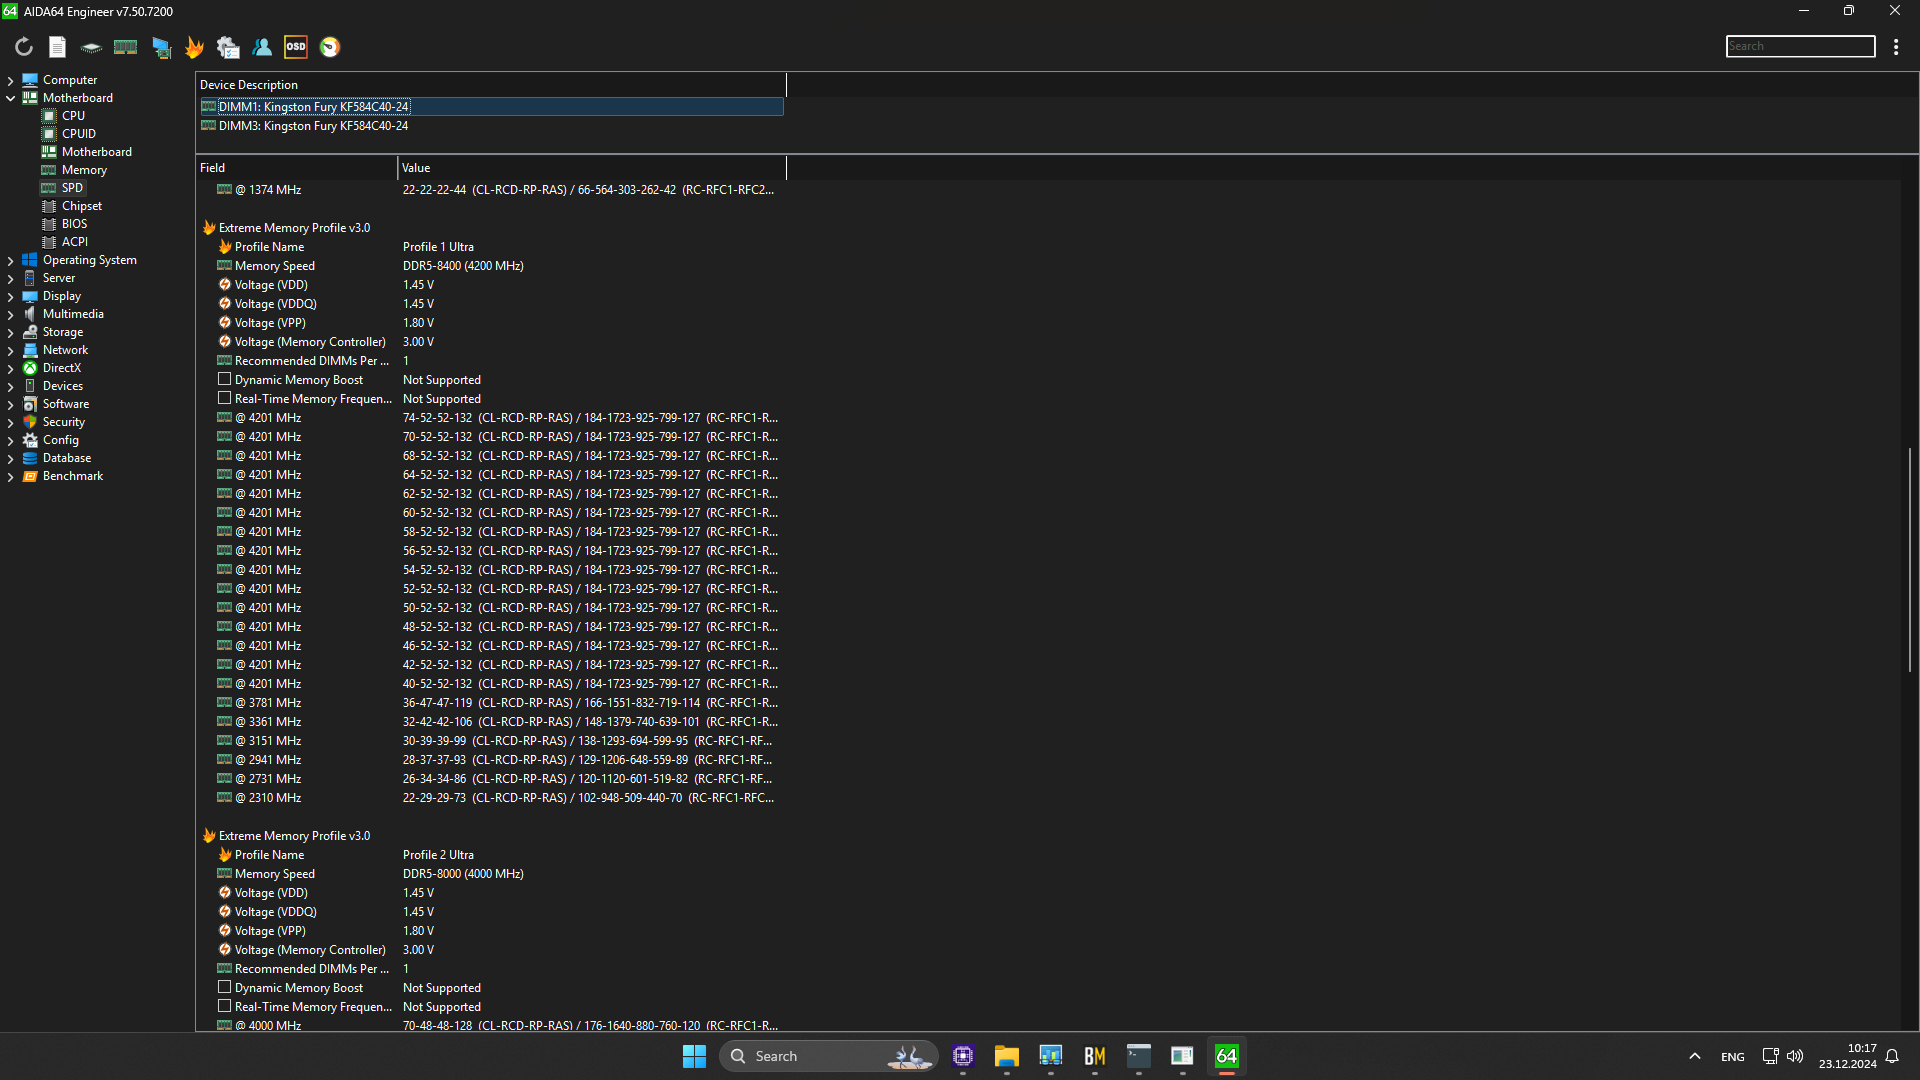This screenshot has height=1080, width=1920.
Task: Expand the Server tree node
Action: [x=10, y=278]
